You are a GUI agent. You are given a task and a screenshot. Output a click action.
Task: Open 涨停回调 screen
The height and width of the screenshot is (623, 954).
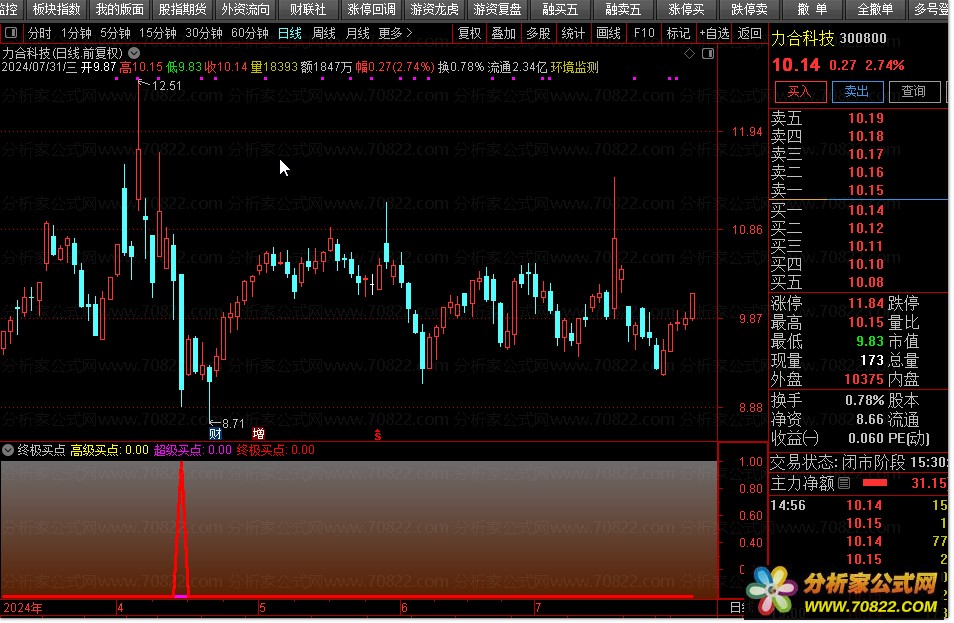(x=371, y=9)
